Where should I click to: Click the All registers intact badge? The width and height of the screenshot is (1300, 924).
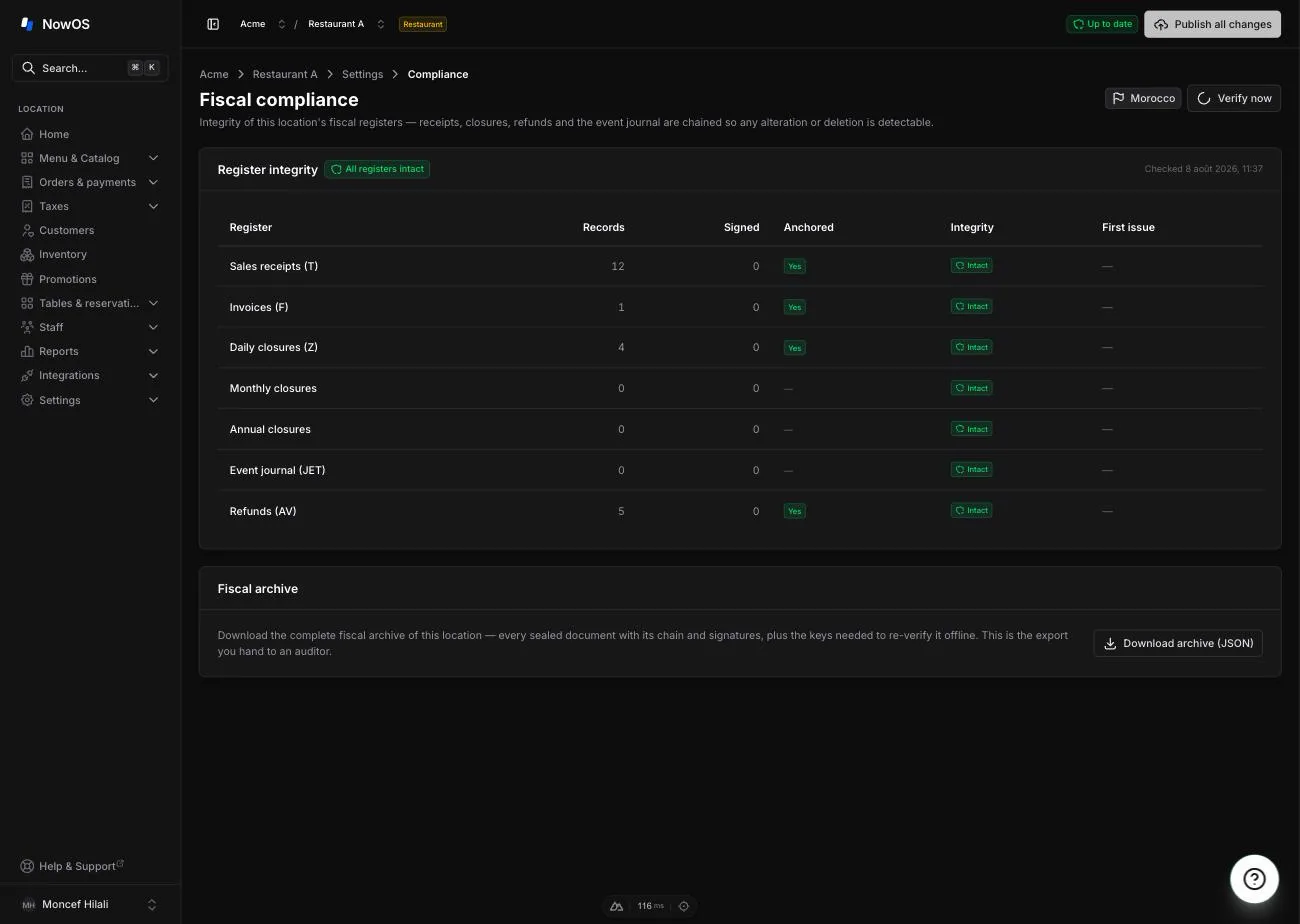[377, 169]
